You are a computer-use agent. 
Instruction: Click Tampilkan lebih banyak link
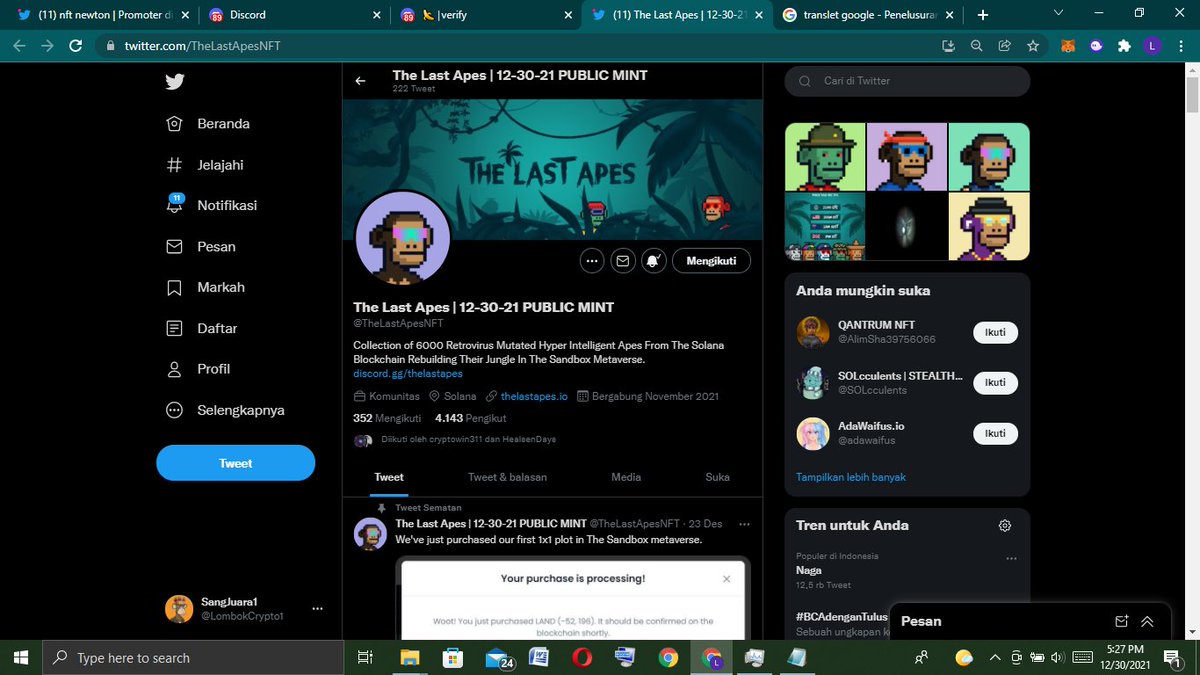tap(851, 477)
